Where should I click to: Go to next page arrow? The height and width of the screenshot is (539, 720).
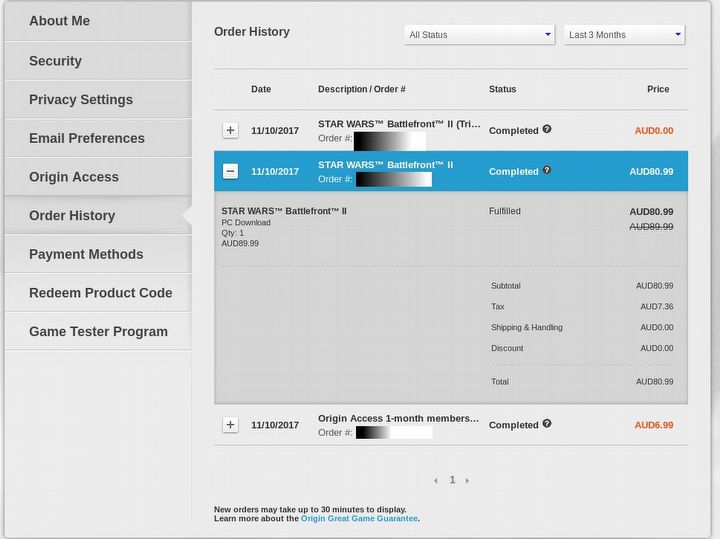[x=467, y=481]
